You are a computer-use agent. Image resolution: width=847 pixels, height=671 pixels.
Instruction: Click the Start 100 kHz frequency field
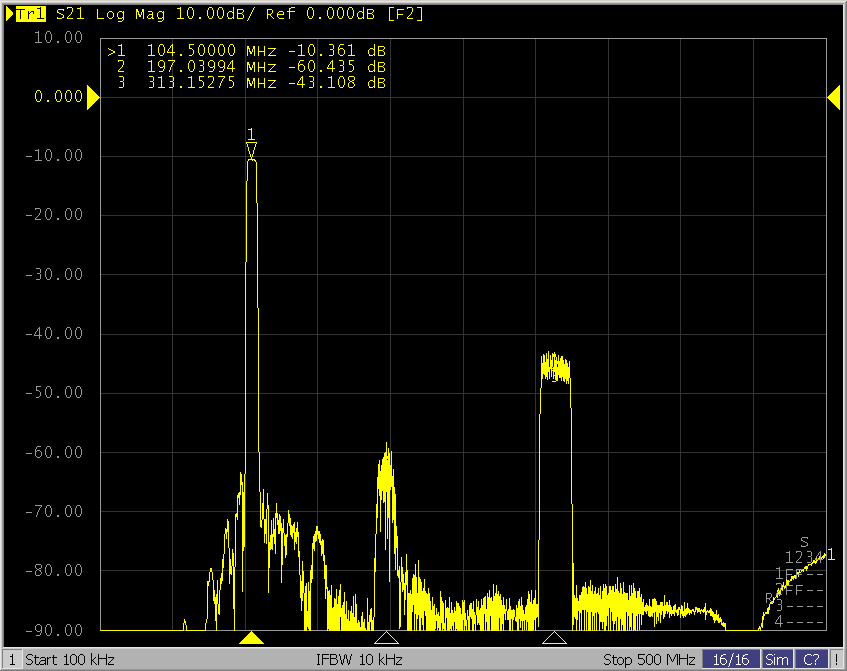pyautogui.click(x=70, y=660)
